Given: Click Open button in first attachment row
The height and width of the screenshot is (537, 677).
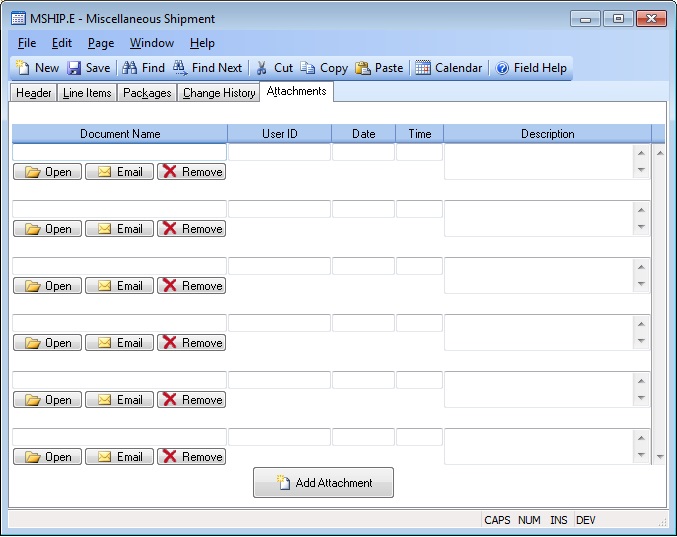Looking at the screenshot, I should click(48, 172).
